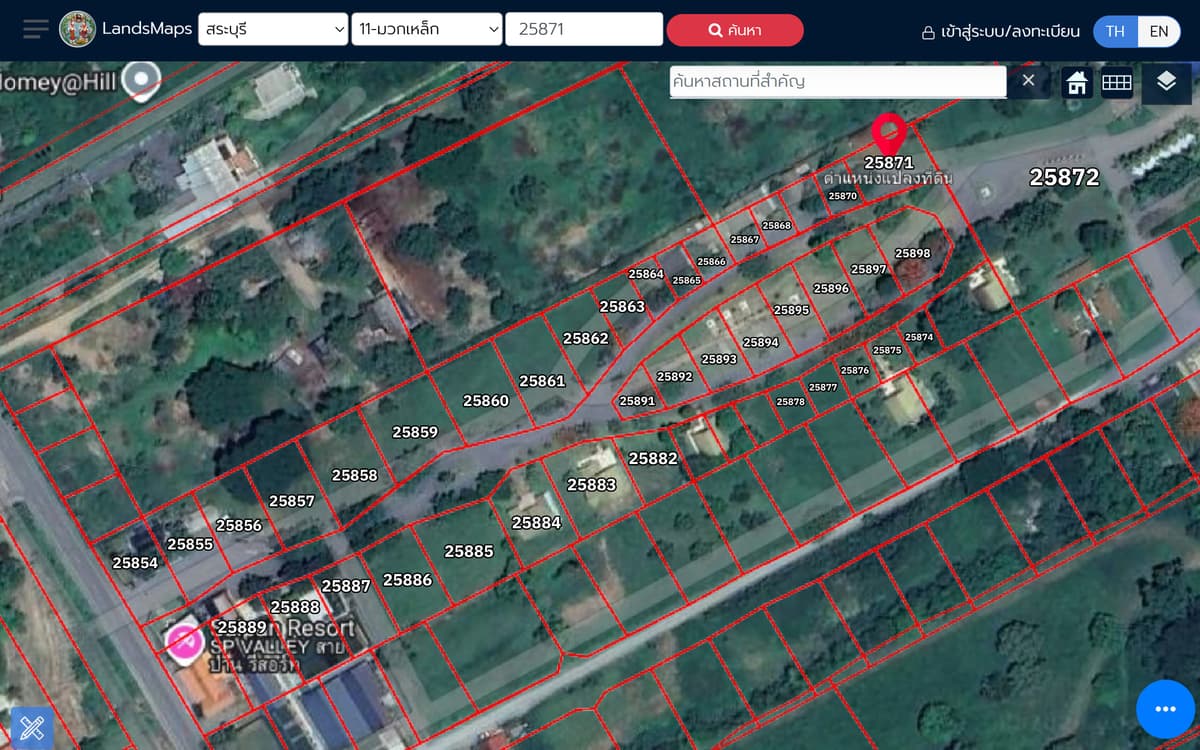
Task: Click the home icon on the map toolbar
Action: click(x=1076, y=82)
